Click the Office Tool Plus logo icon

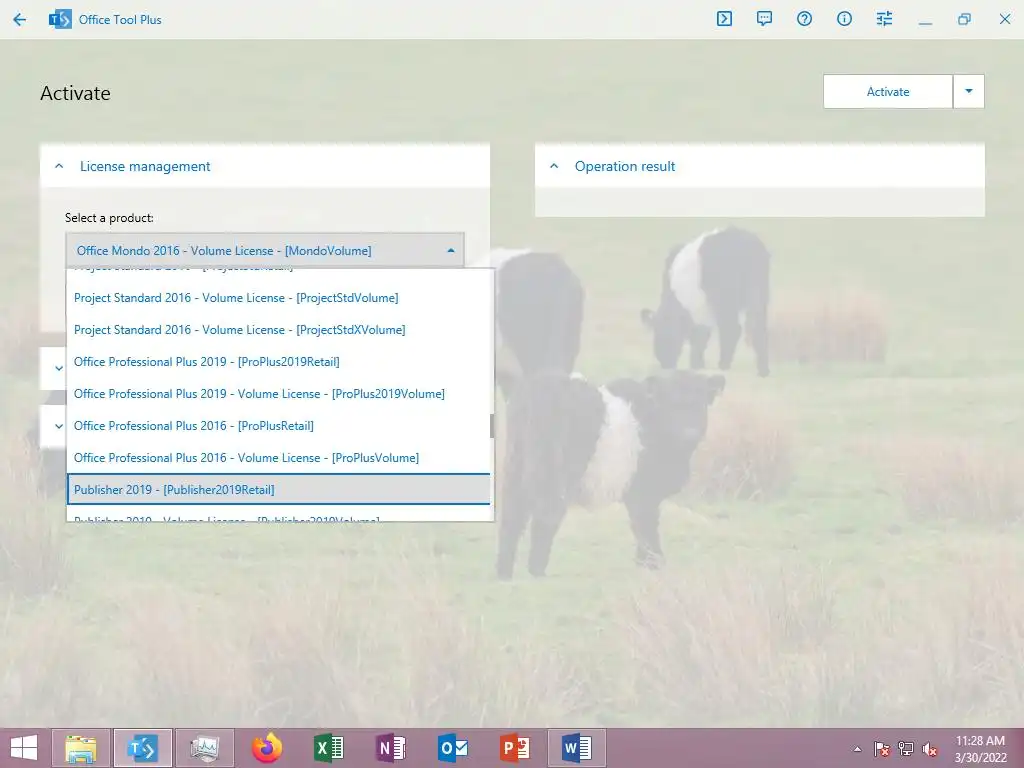point(60,20)
